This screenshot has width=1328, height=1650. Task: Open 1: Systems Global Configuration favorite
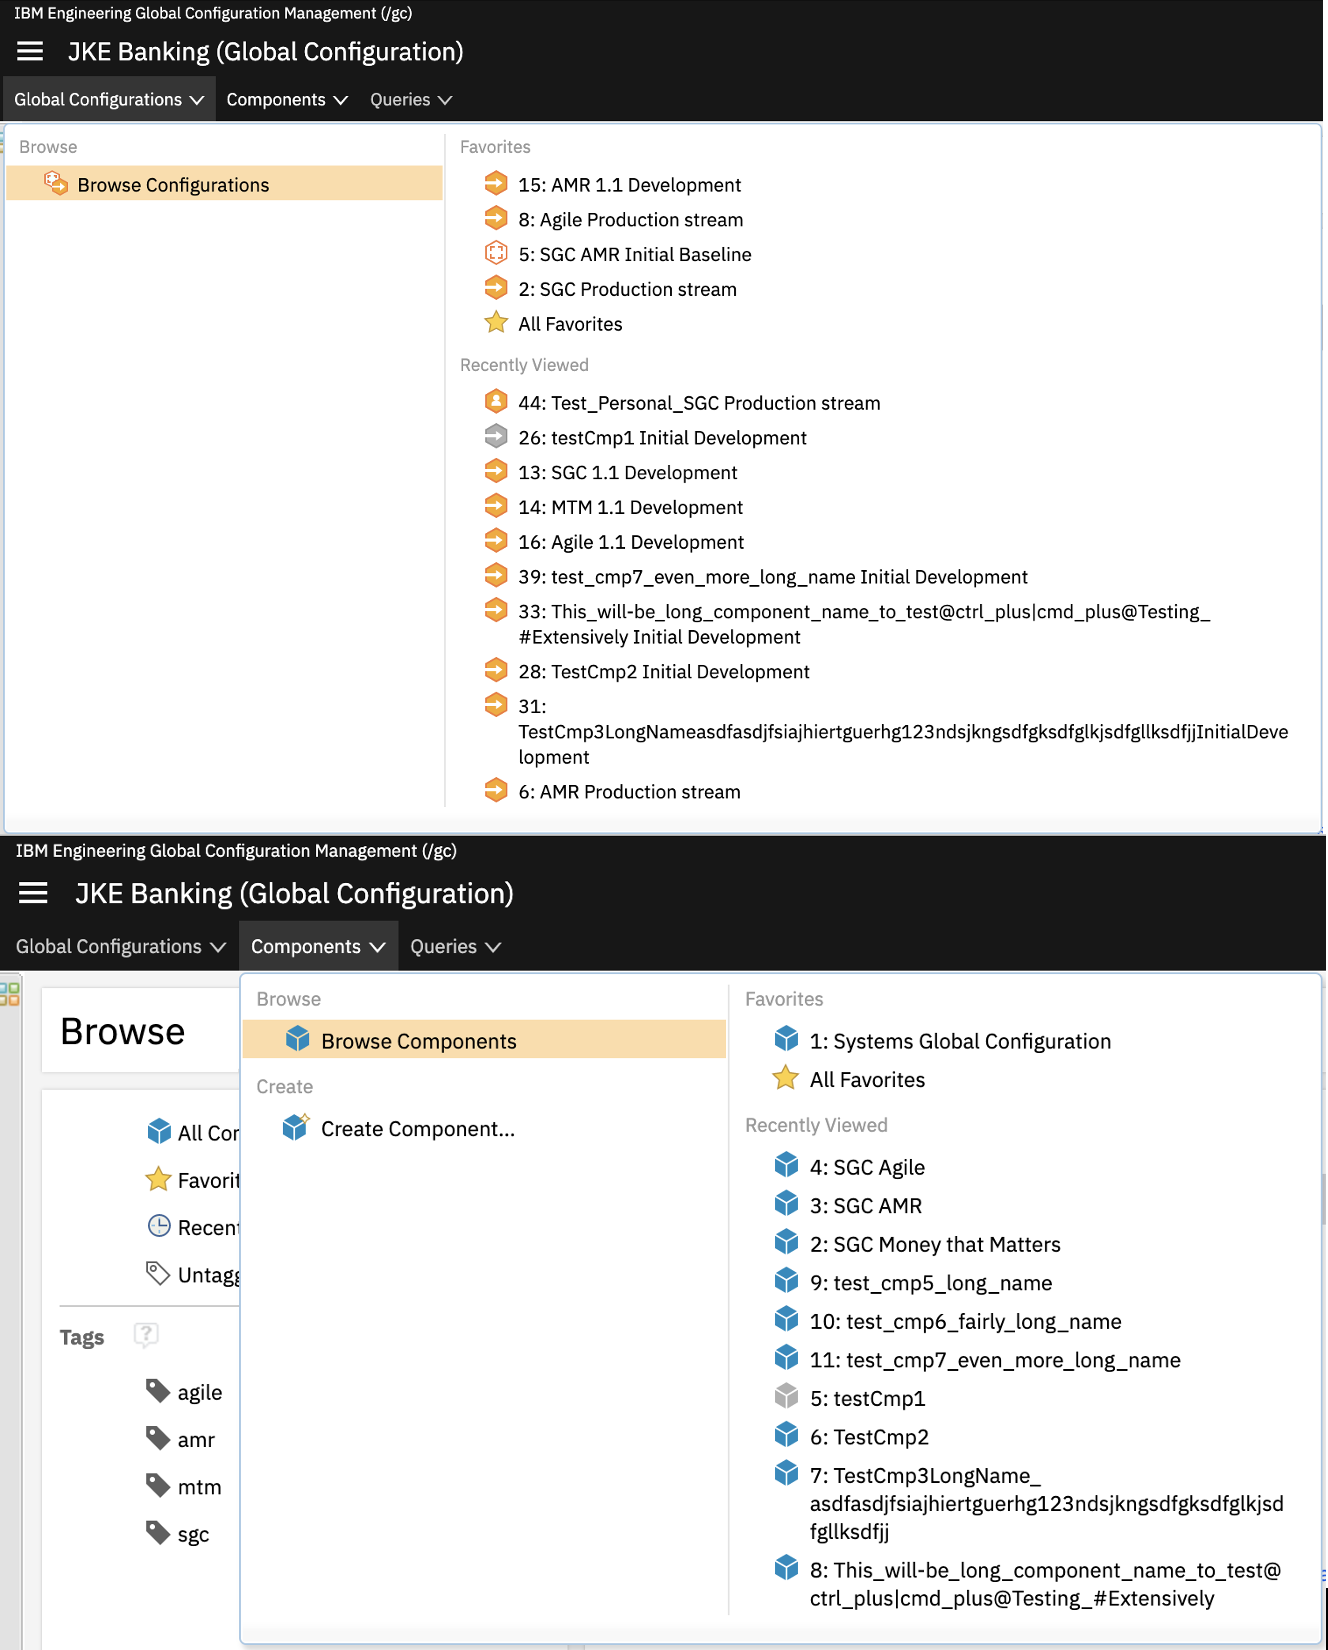click(959, 1041)
